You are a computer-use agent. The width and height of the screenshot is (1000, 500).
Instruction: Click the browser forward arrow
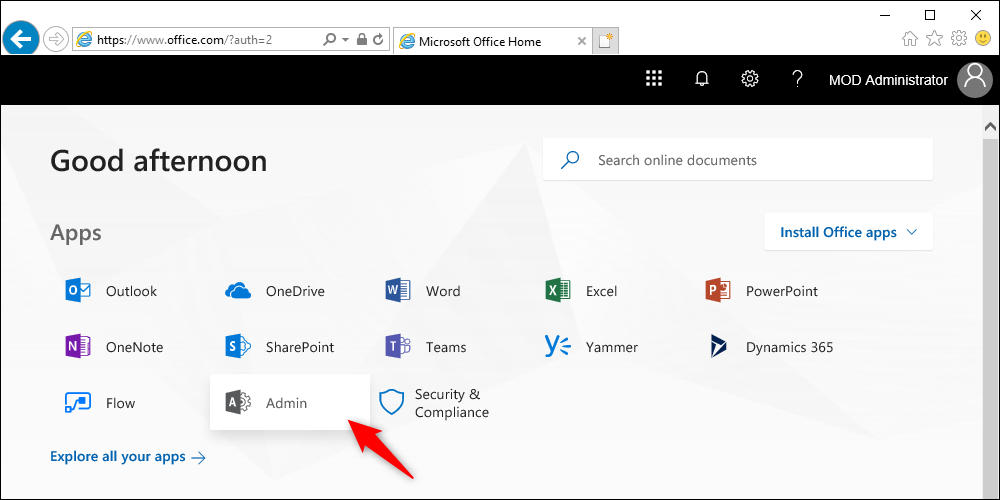[x=56, y=40]
